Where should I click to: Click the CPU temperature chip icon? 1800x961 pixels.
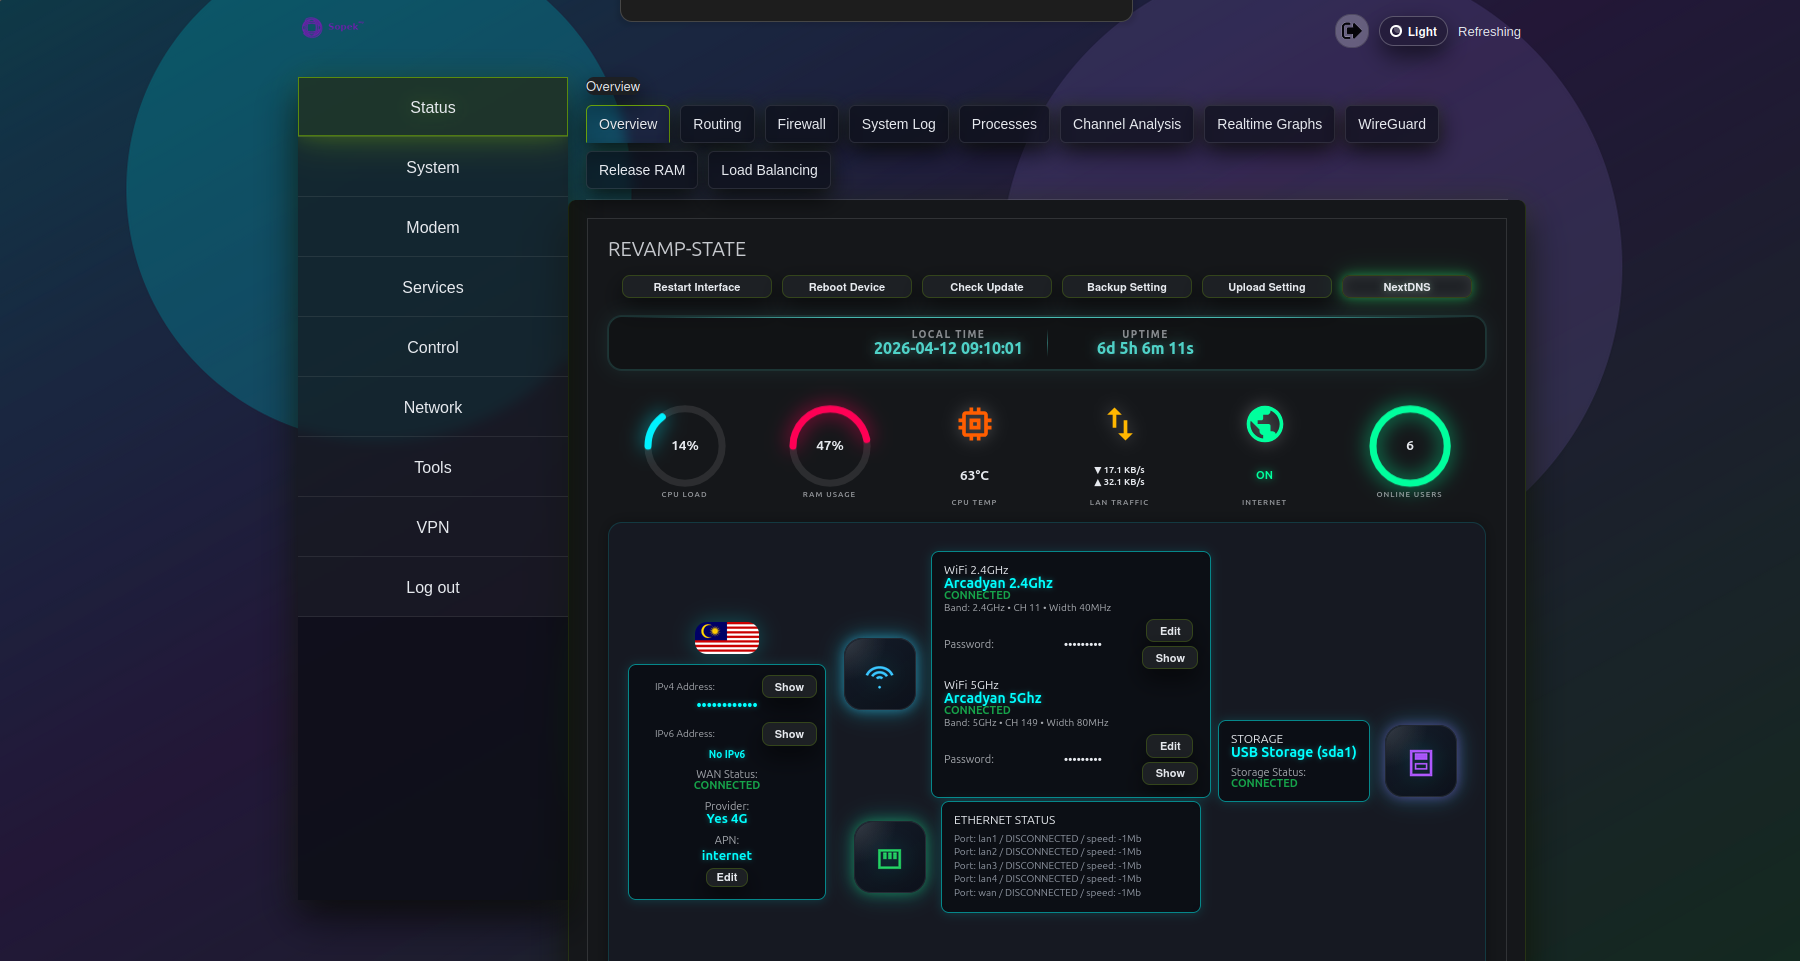coord(974,424)
